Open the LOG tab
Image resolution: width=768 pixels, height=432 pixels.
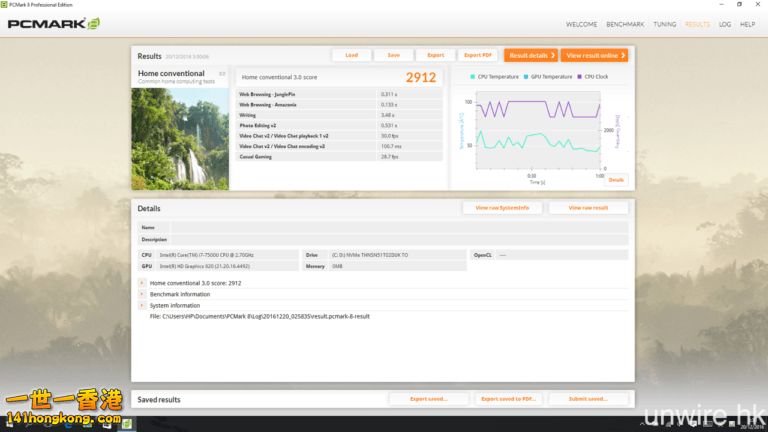pos(725,24)
